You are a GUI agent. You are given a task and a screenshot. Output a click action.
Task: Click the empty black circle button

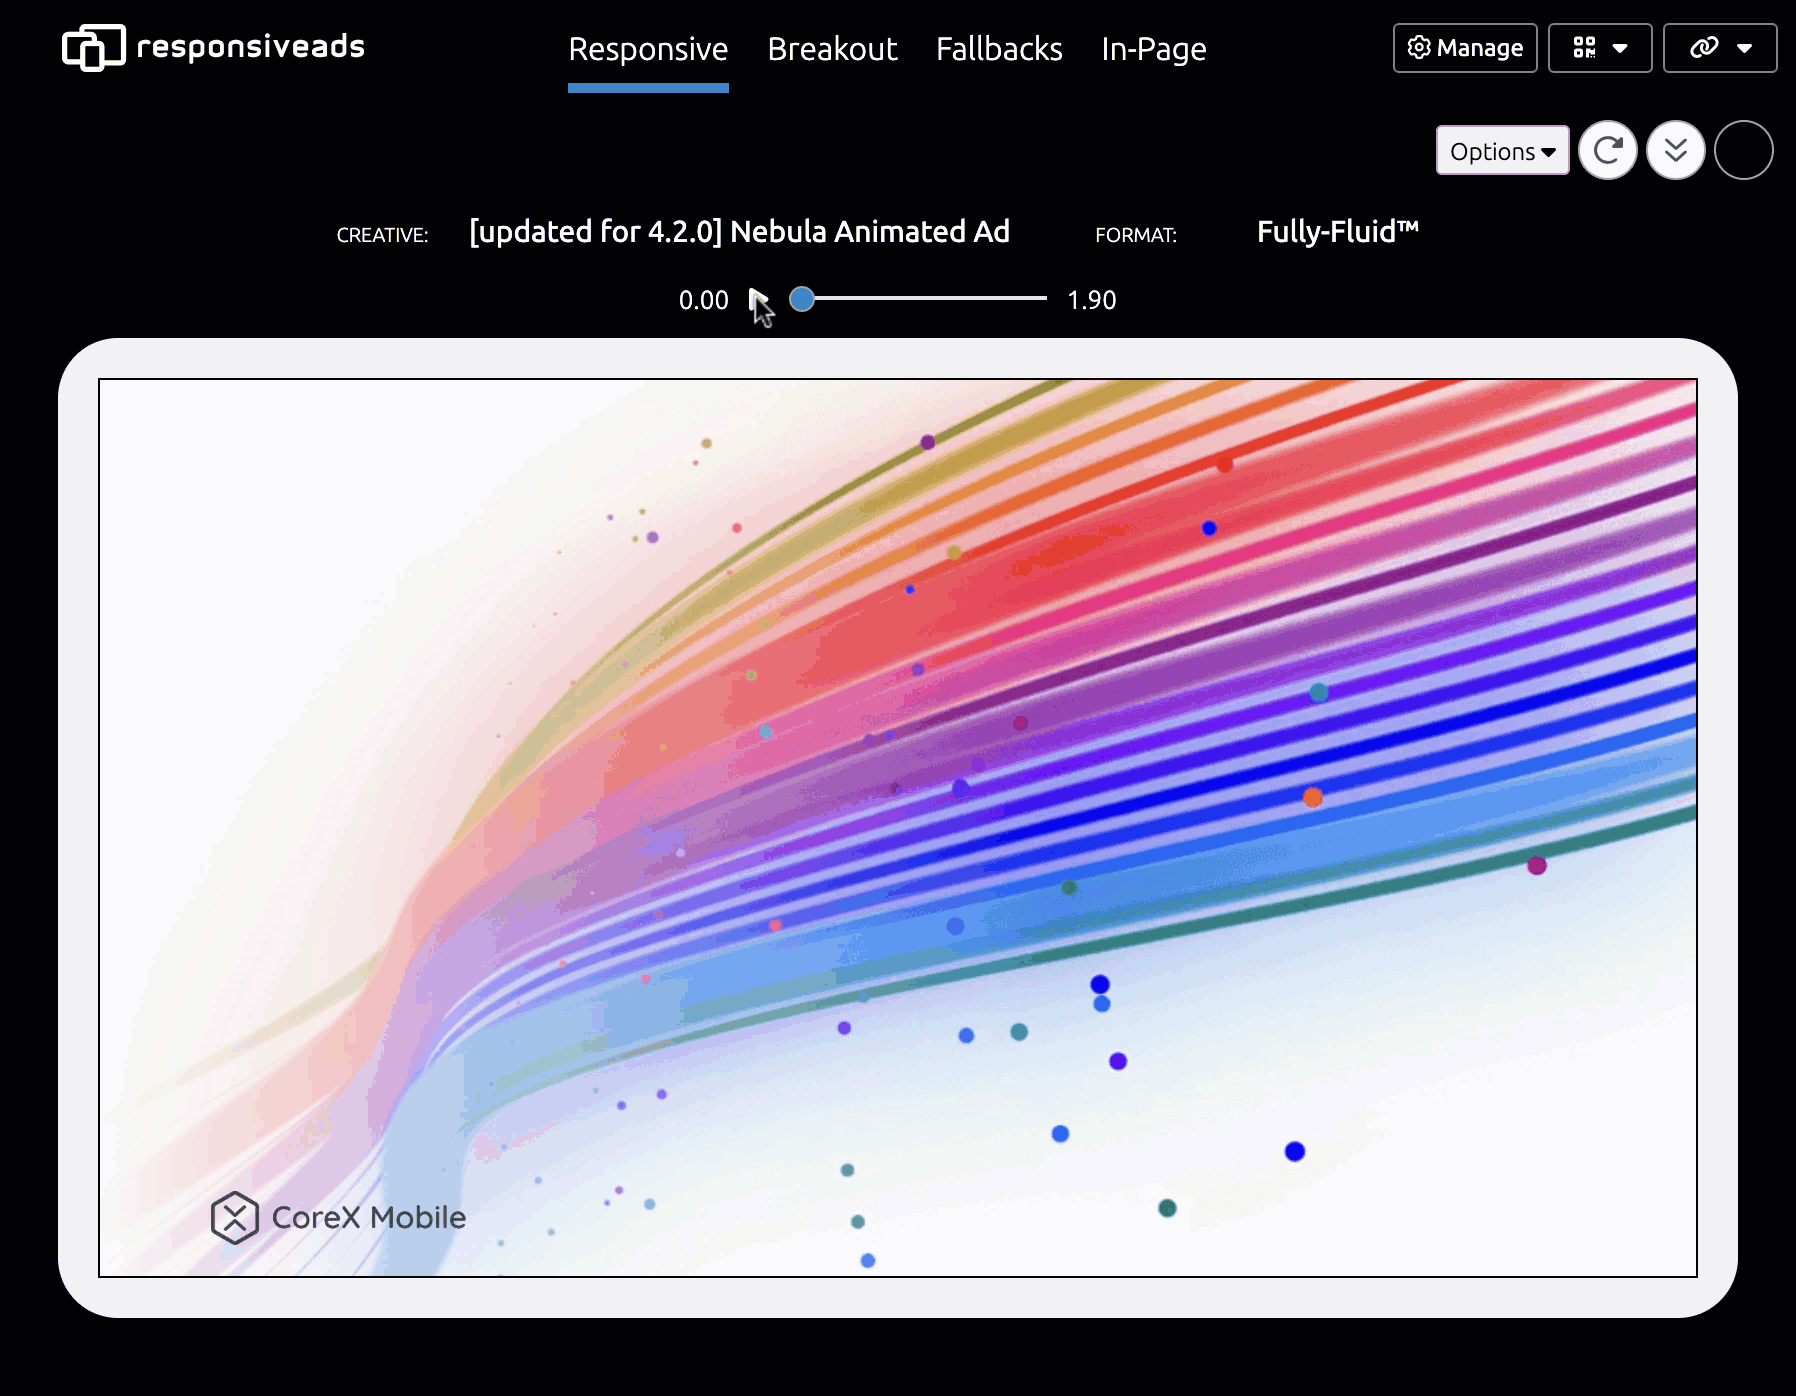[x=1743, y=151]
